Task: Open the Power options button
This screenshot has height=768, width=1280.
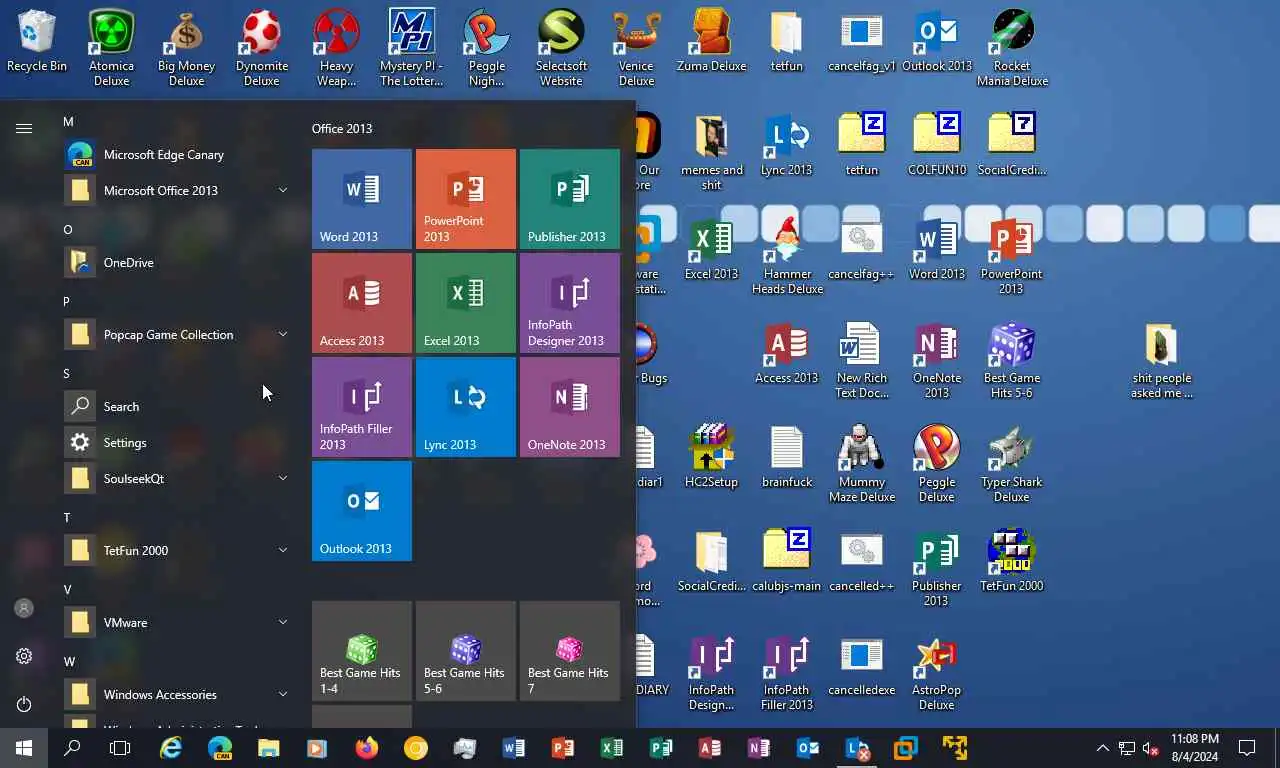Action: pyautogui.click(x=24, y=704)
